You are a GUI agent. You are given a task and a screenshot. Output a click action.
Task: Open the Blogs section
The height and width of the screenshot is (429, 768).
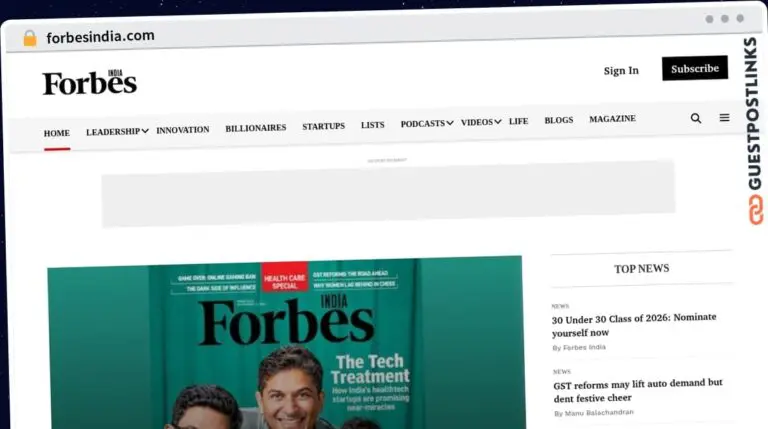[x=559, y=120]
